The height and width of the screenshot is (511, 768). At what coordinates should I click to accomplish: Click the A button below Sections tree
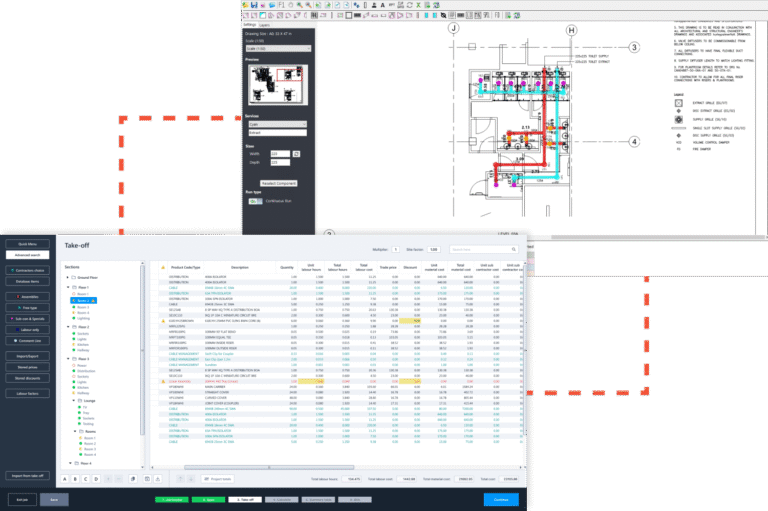point(65,479)
